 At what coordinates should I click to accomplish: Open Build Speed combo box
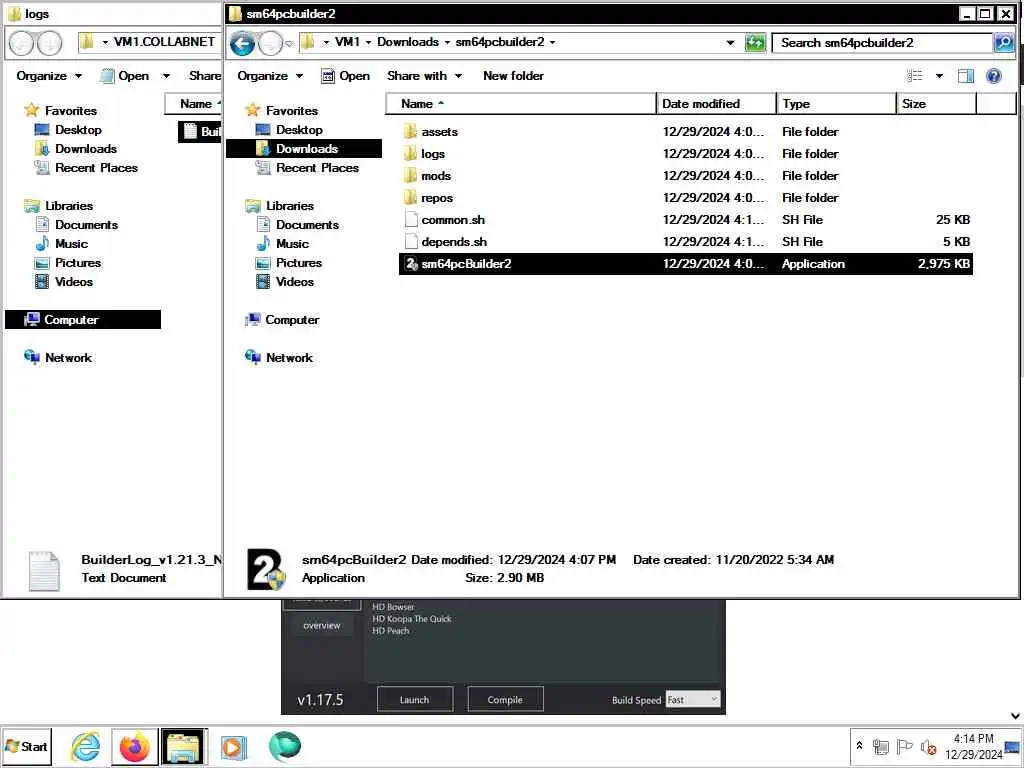coord(692,699)
